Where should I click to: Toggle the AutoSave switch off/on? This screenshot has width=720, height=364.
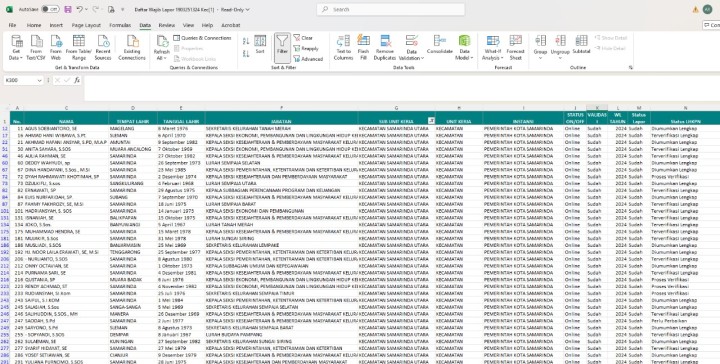pyautogui.click(x=50, y=9)
